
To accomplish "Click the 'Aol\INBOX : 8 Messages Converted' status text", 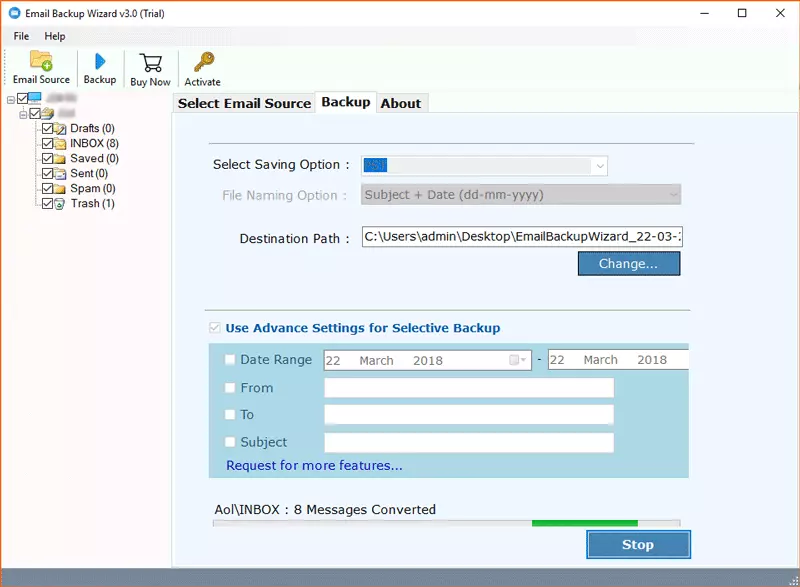I will point(325,509).
